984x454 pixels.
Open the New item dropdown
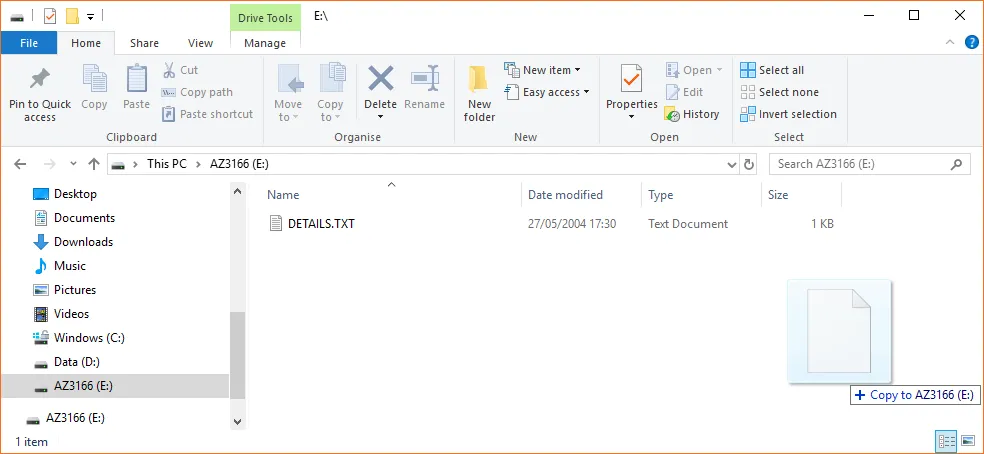tap(543, 70)
